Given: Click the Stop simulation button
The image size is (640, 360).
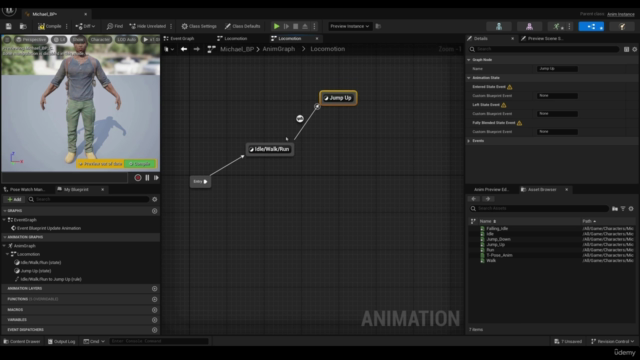Looking at the screenshot, I should [296, 26].
